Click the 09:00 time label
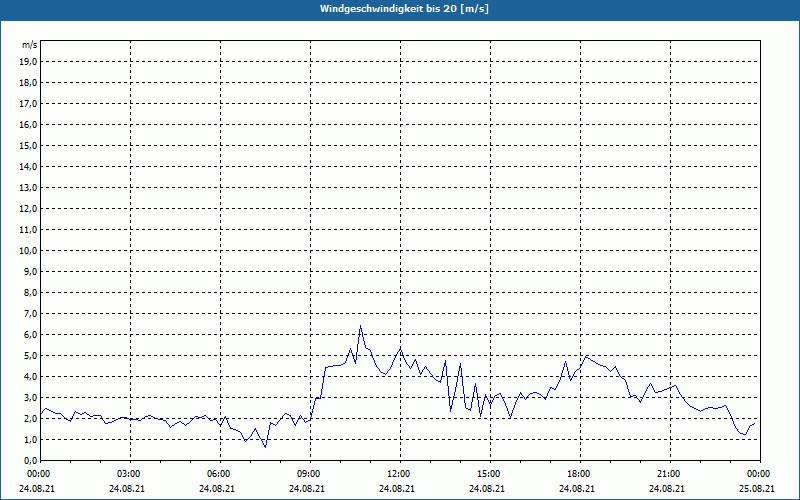Image resolution: width=800 pixels, height=500 pixels. (310, 474)
